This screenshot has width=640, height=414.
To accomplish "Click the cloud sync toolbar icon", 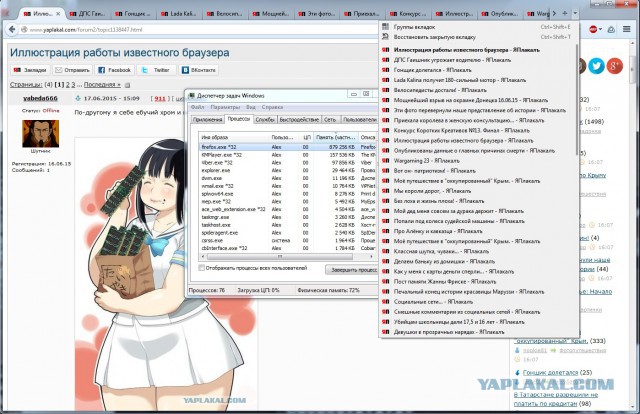I will pyautogui.click(x=611, y=29).
